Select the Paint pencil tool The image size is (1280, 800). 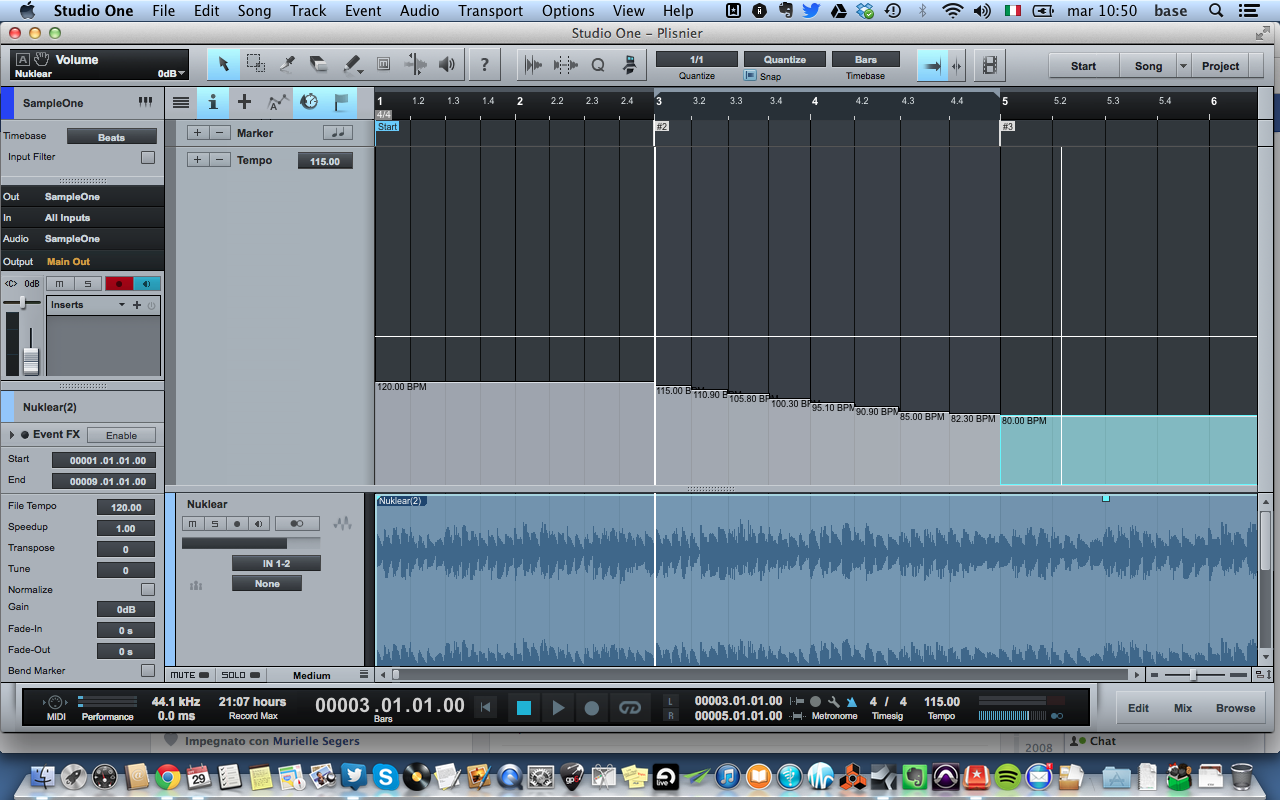[x=351, y=65]
